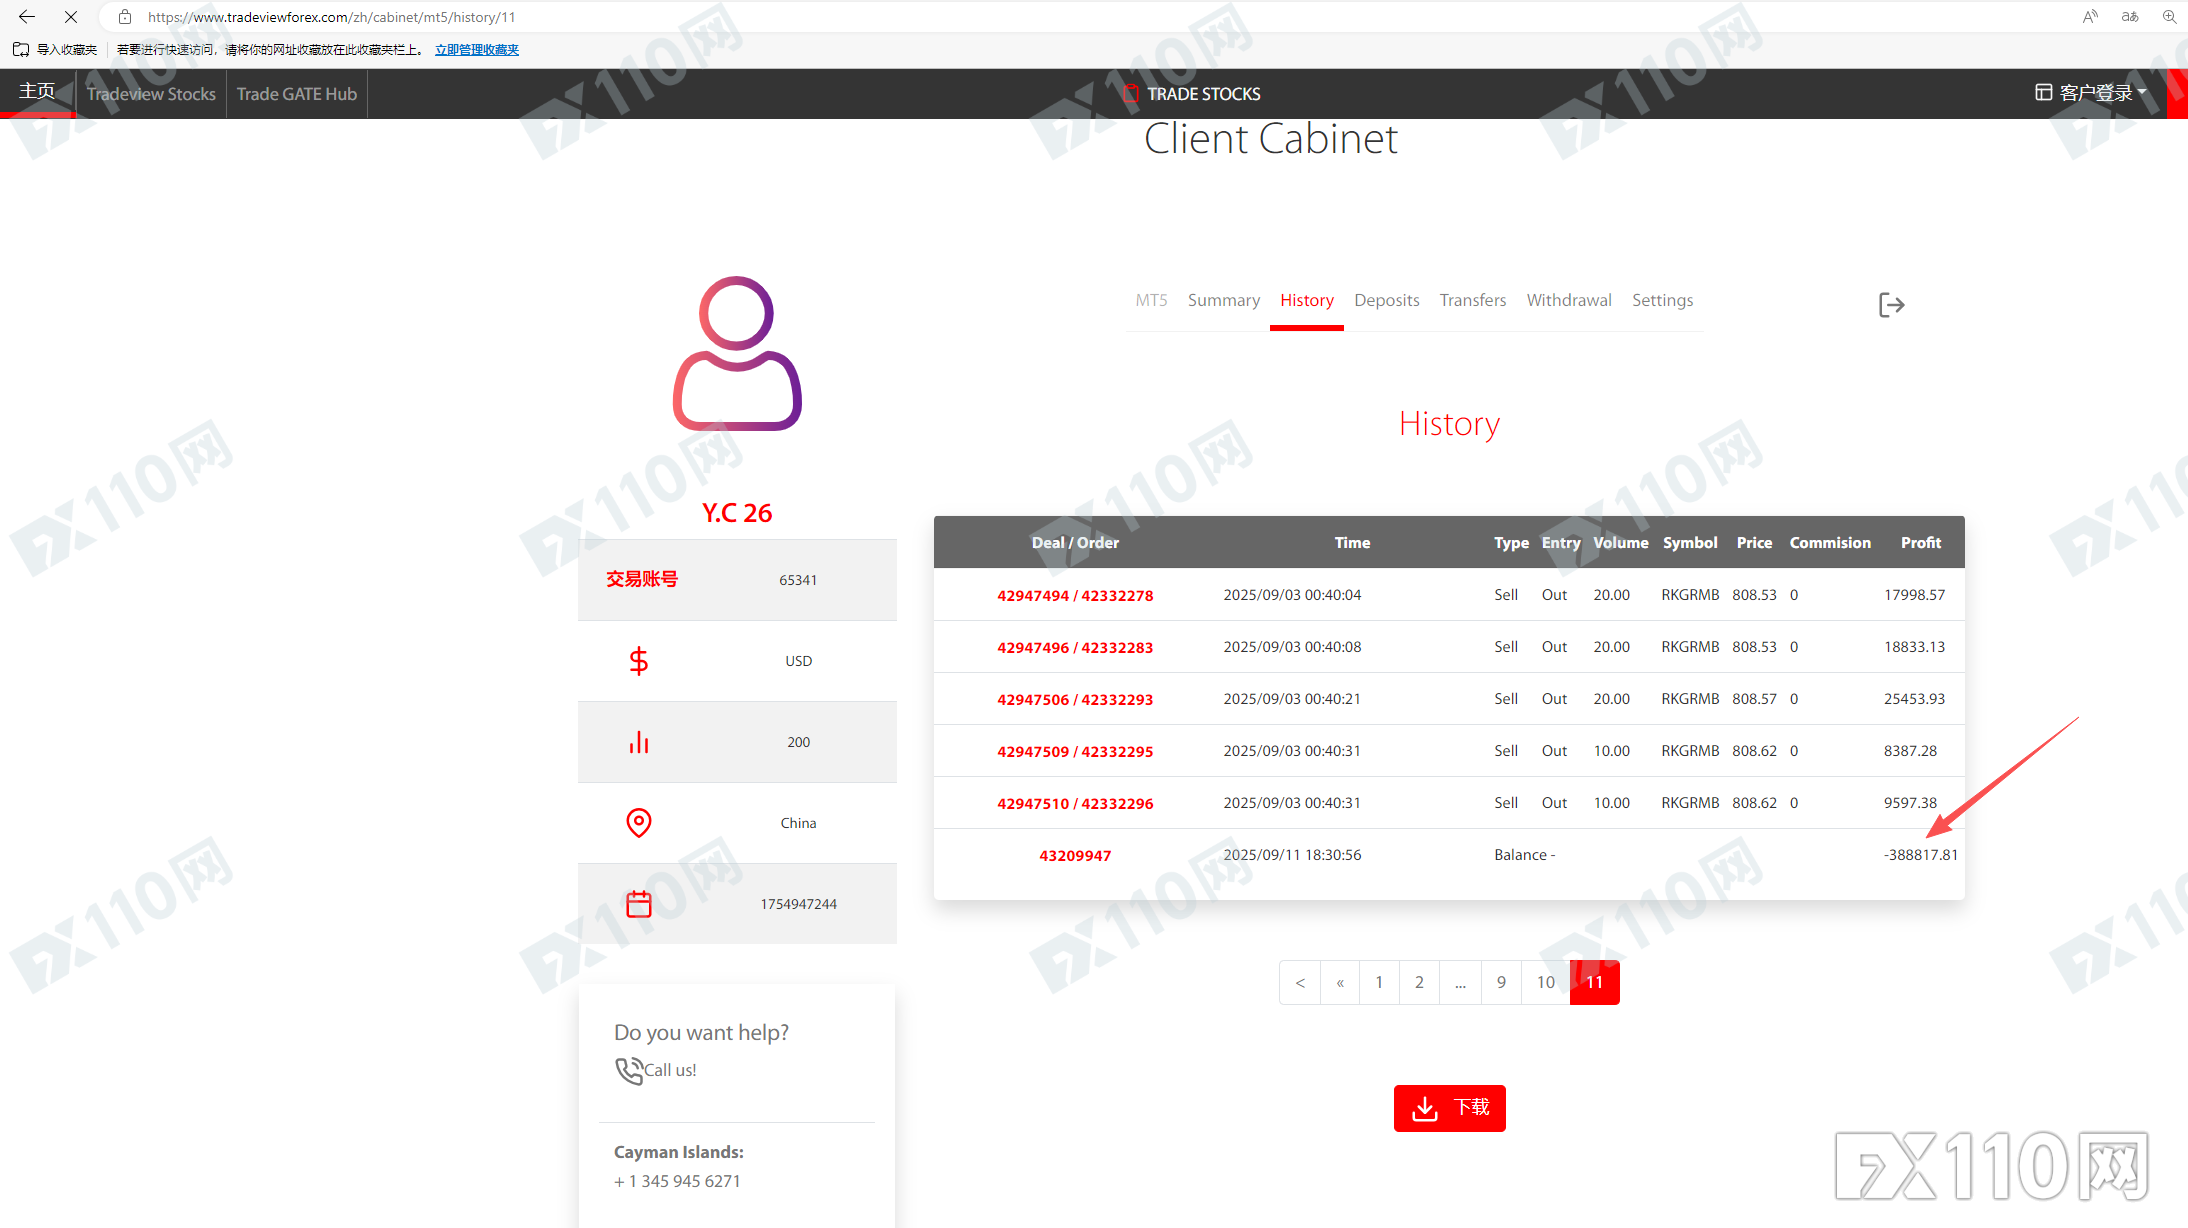Stop page loading with the X icon
The width and height of the screenshot is (2188, 1228).
tap(71, 17)
